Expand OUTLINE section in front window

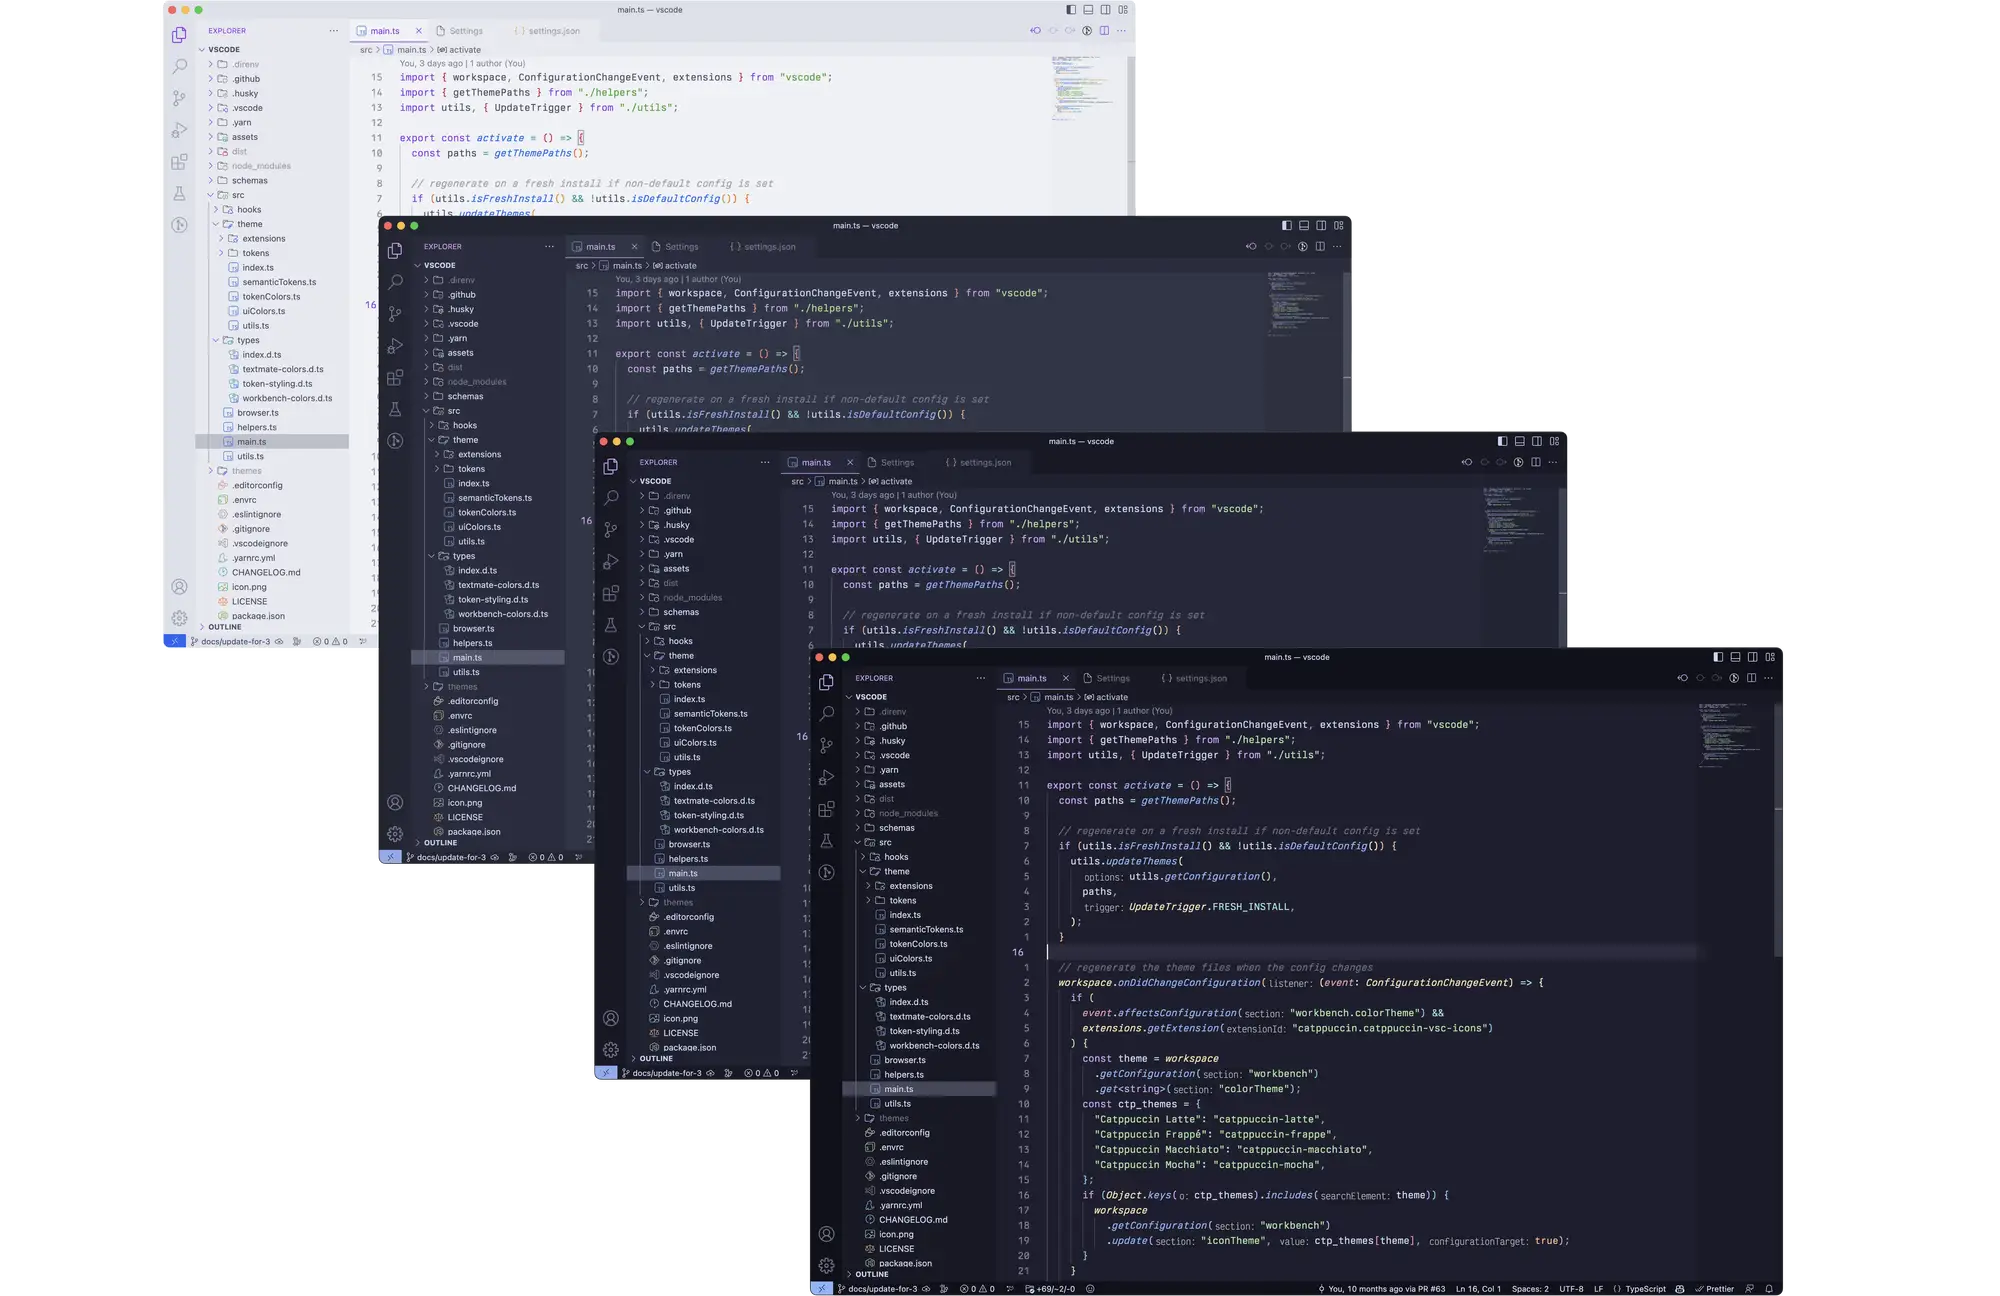tap(920, 1274)
